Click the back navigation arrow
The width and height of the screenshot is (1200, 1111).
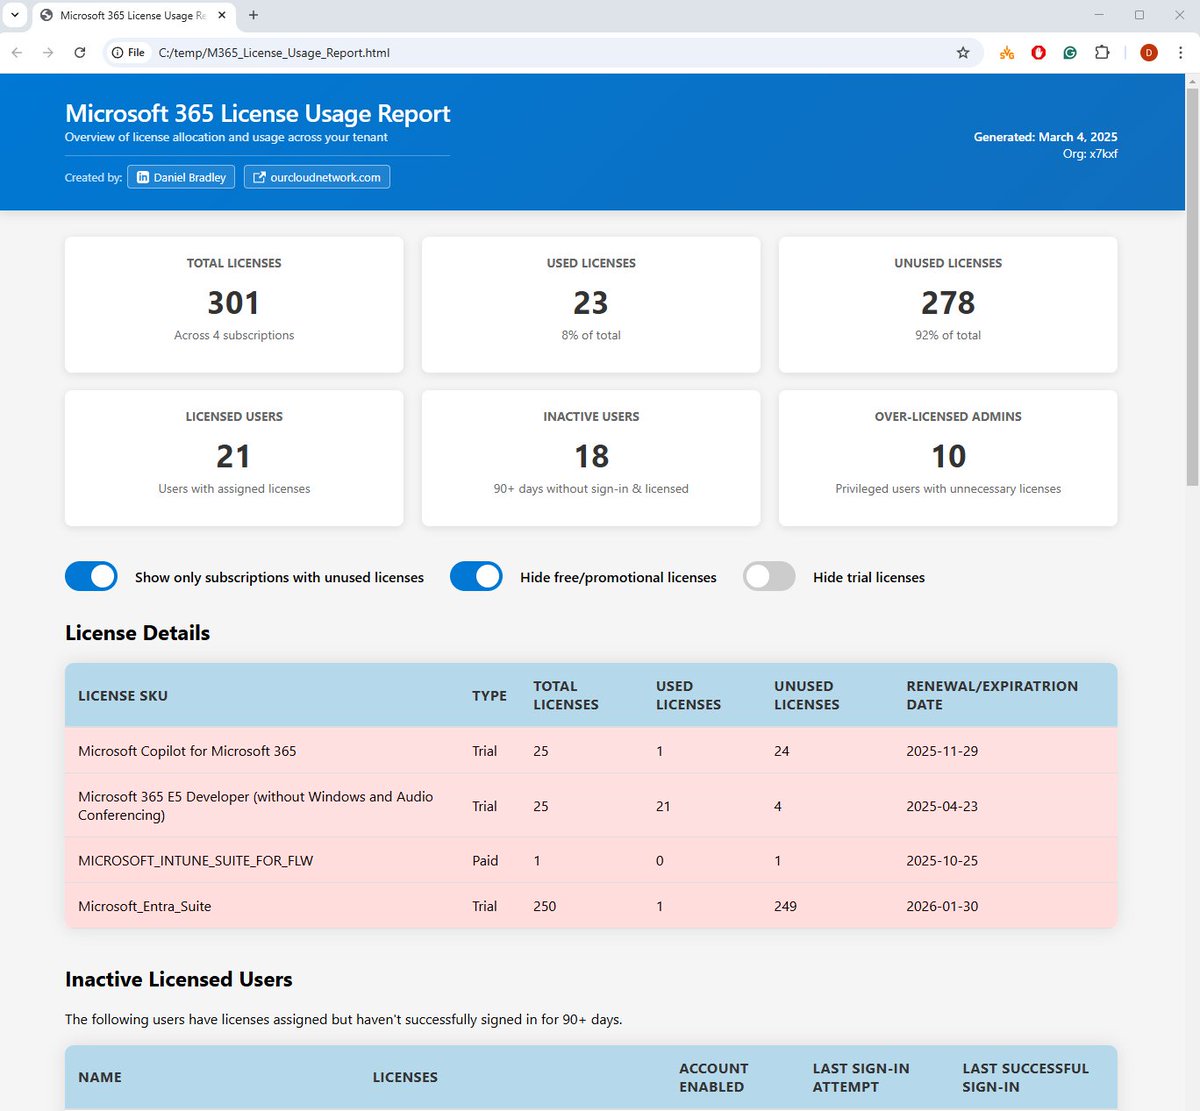tap(17, 52)
